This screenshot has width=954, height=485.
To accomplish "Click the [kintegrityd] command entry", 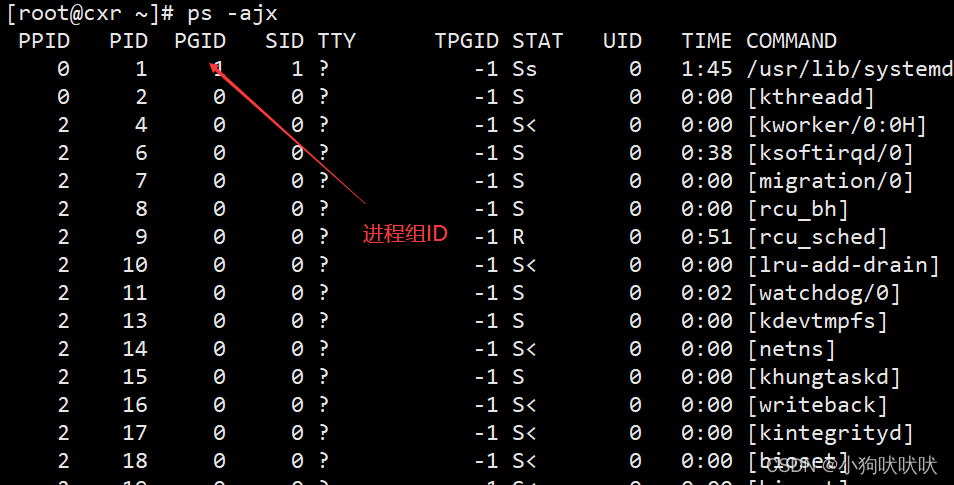I will click(x=830, y=433).
